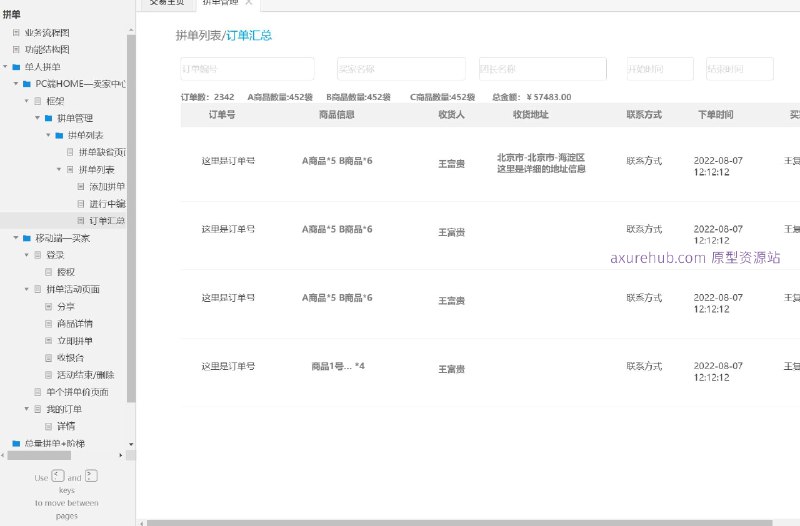Go to 拼单列表 in the breadcrumb

(x=198, y=35)
